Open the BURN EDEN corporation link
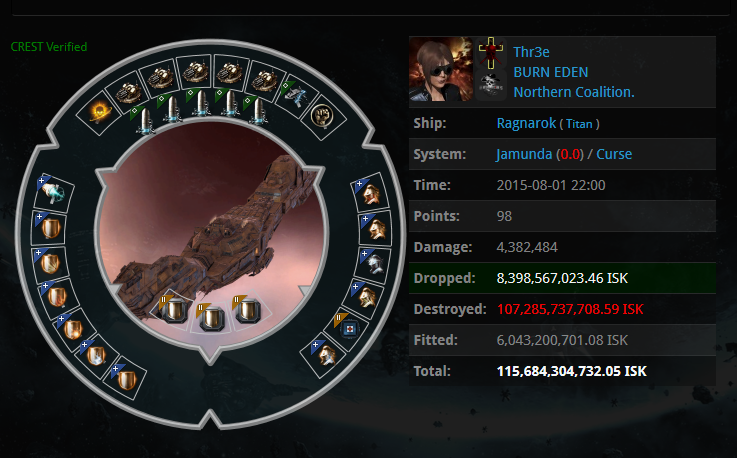 [x=550, y=72]
